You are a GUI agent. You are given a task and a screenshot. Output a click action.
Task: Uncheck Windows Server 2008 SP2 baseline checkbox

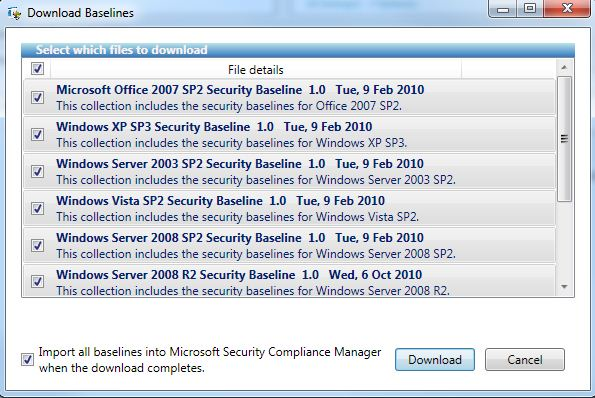(x=38, y=245)
